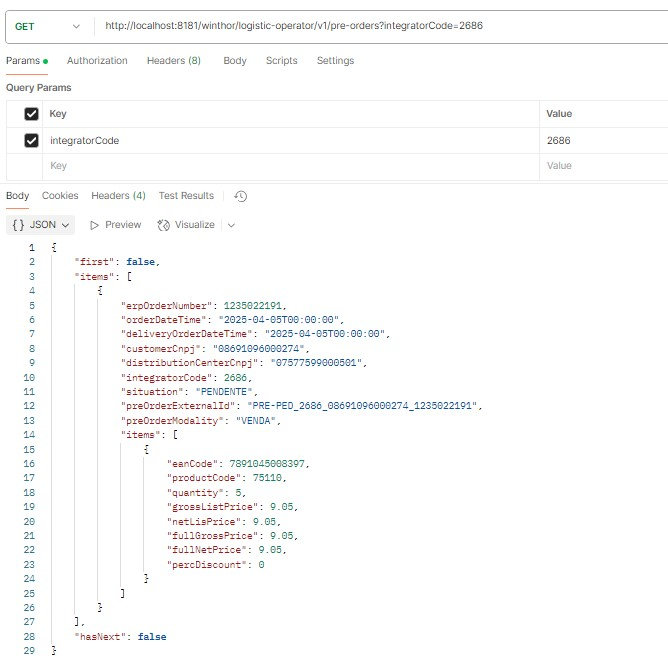The image size is (668, 666).
Task: Open the Headers (8) request tab
Action: coord(174,61)
